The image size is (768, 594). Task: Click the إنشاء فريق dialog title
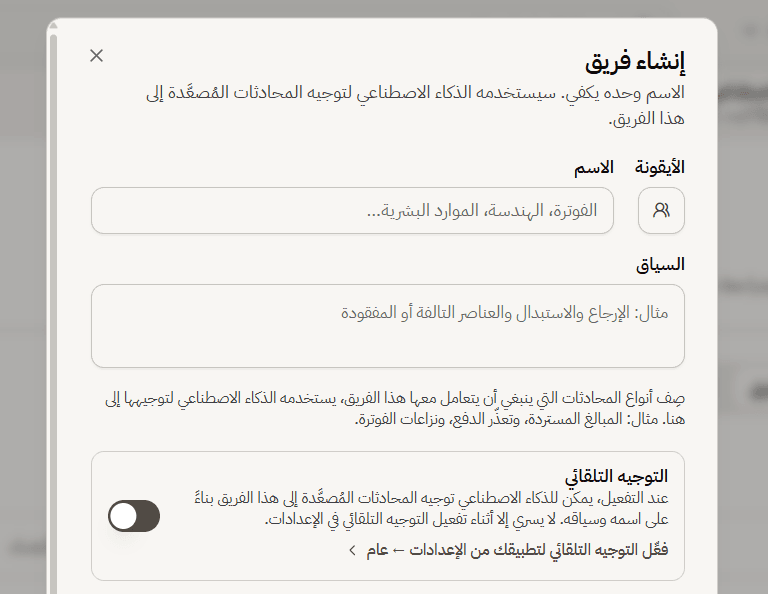click(635, 62)
